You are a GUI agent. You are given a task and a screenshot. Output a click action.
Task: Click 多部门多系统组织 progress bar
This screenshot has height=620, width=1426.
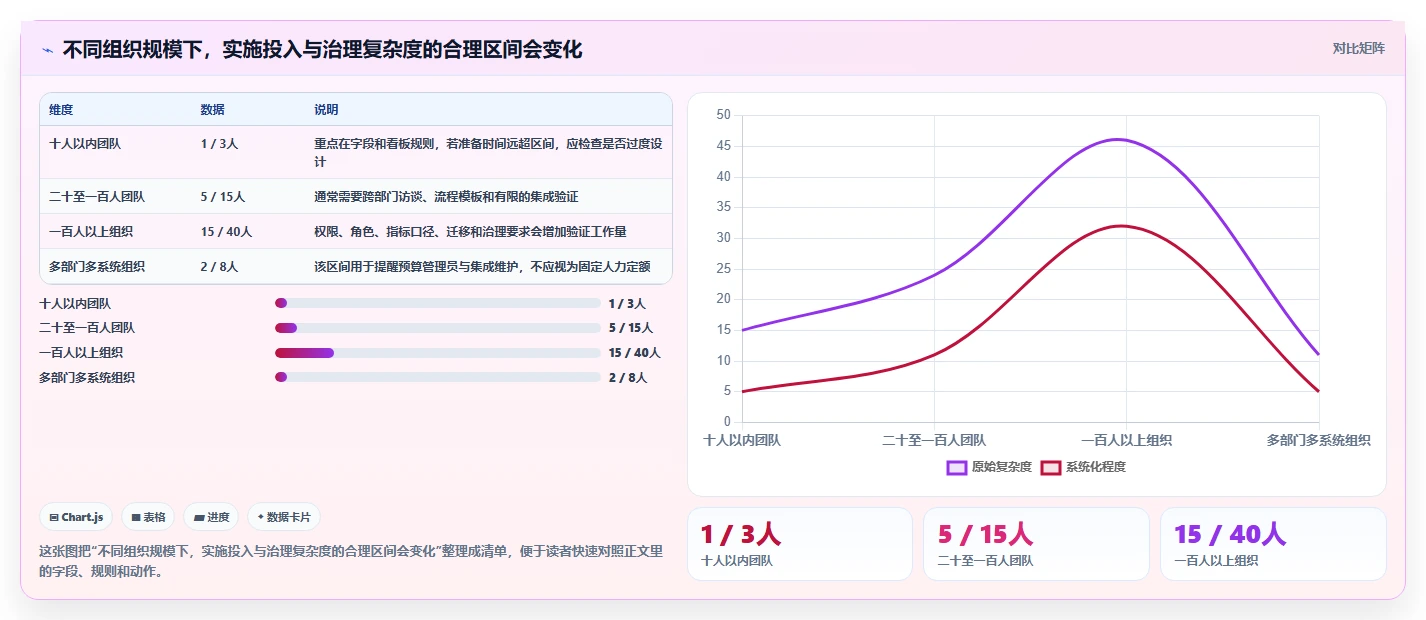tap(438, 377)
